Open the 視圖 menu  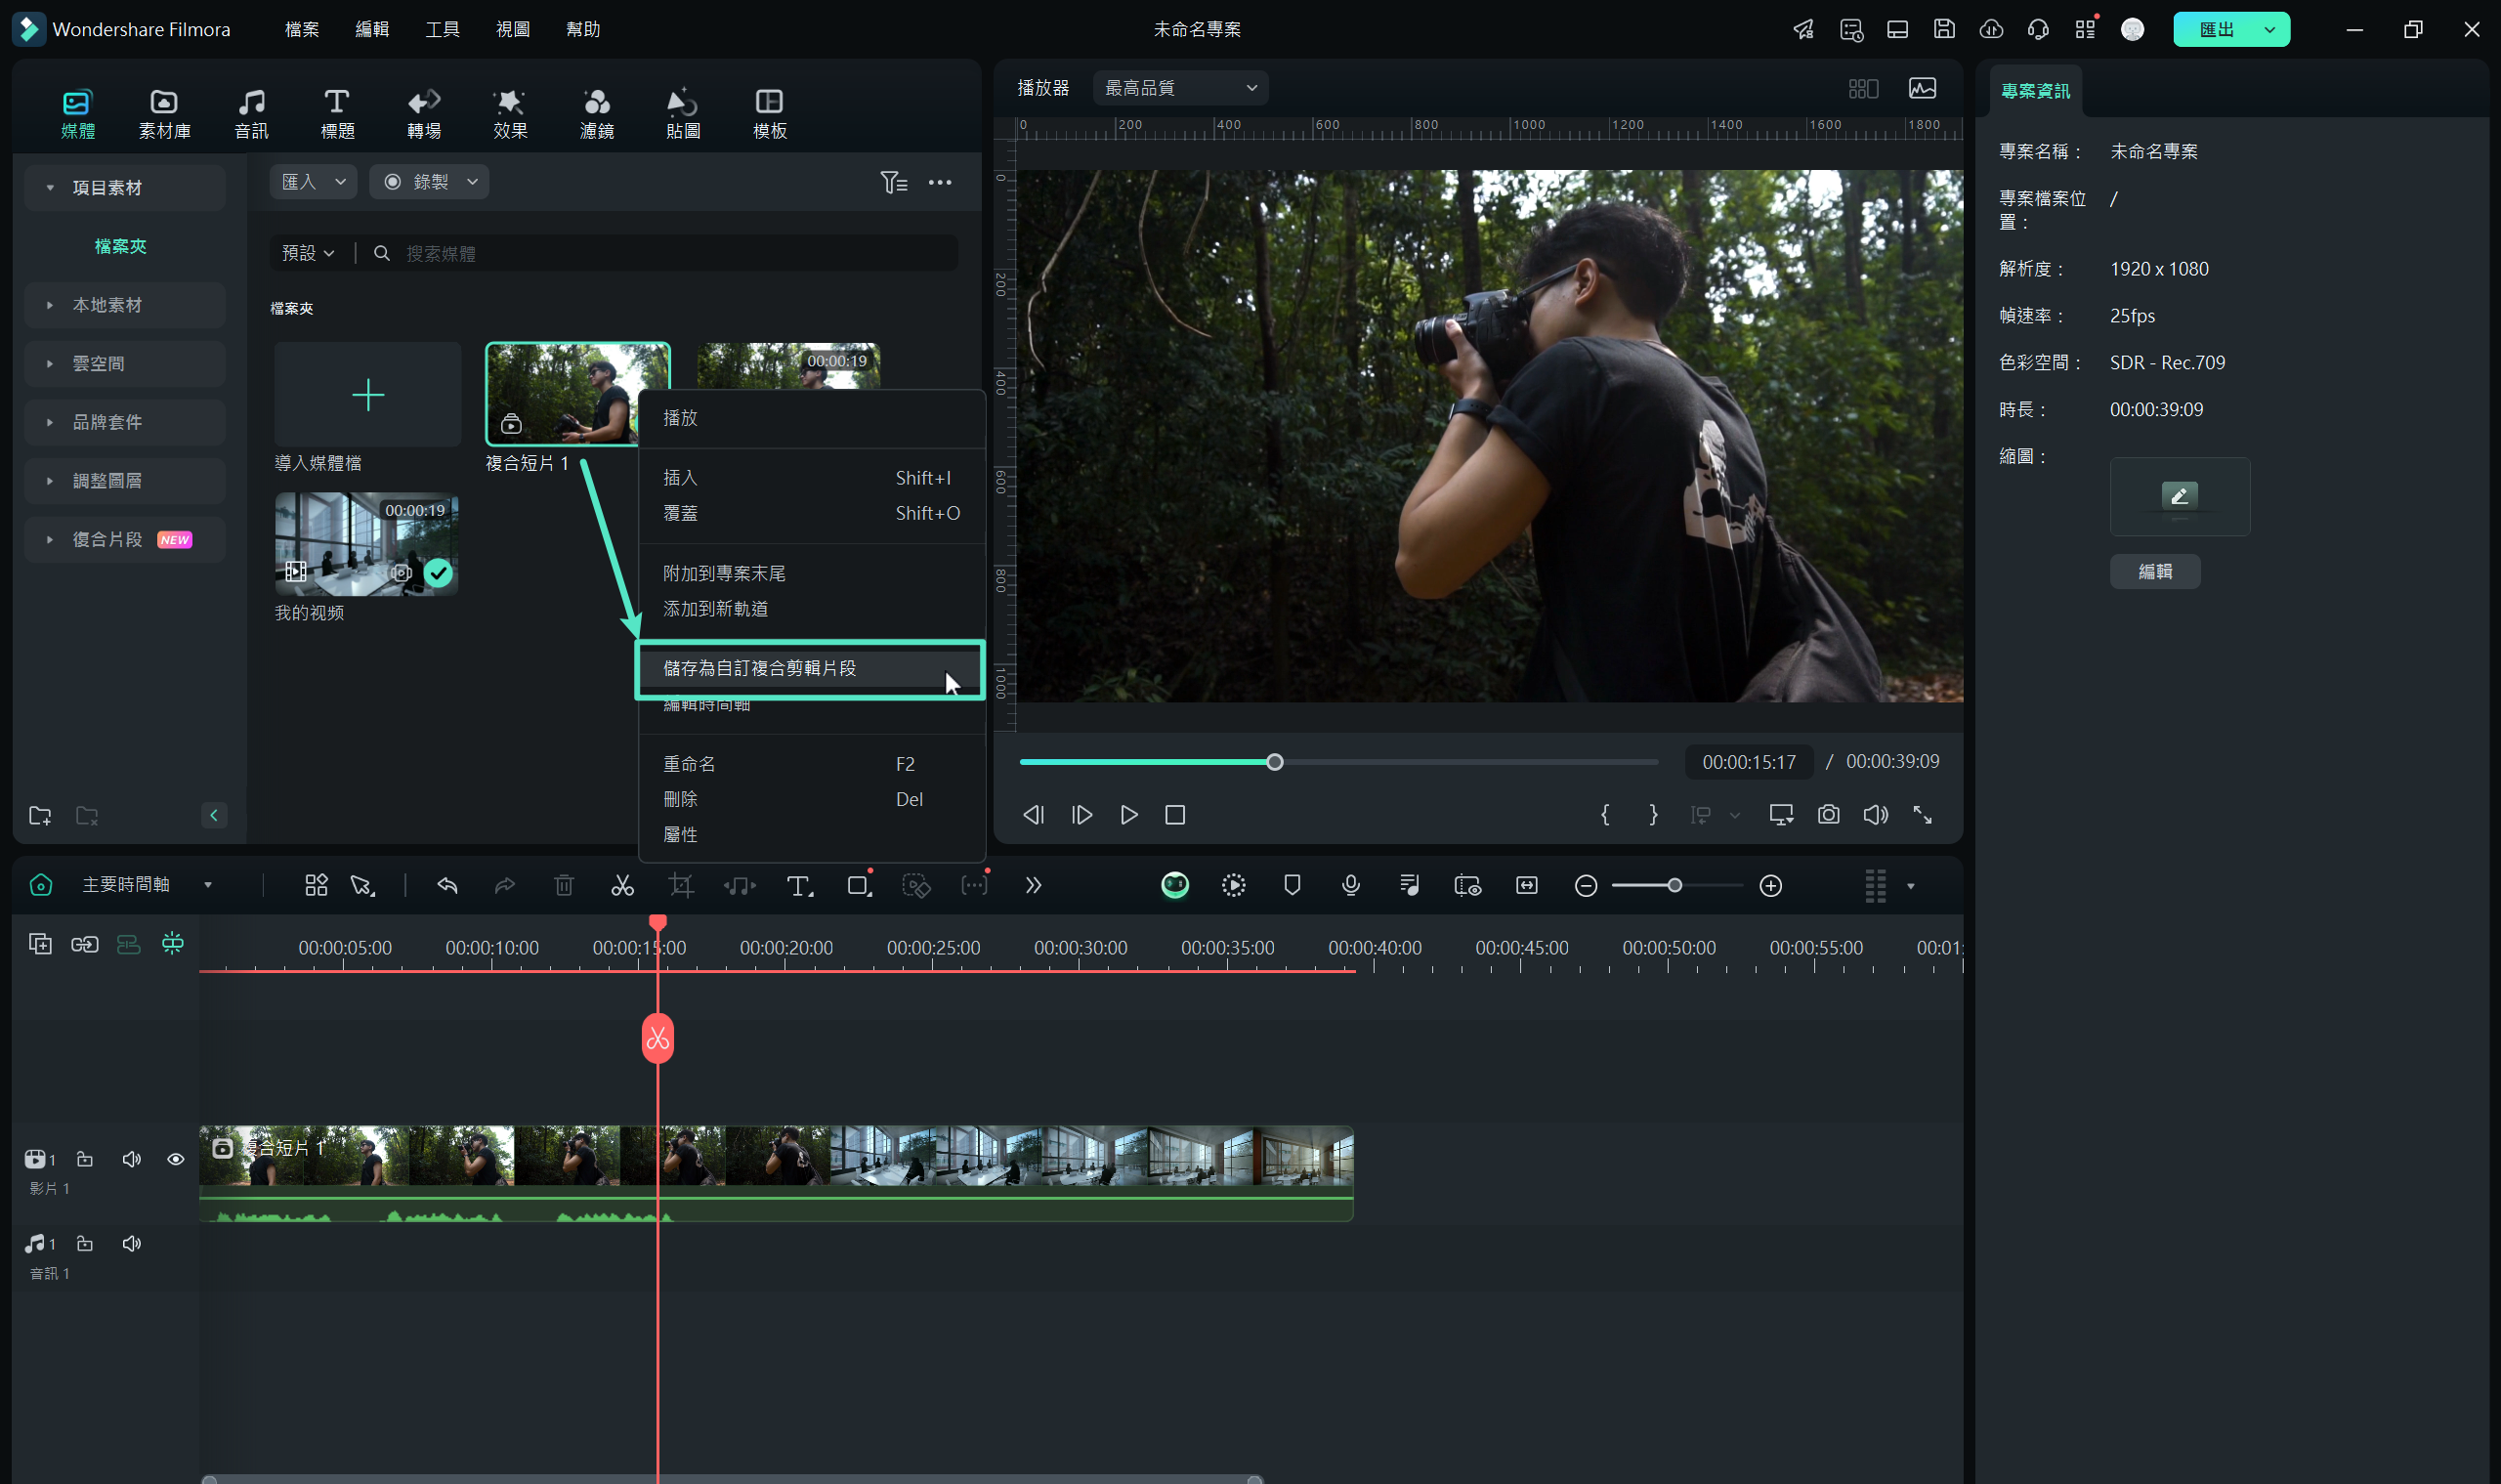[513, 29]
